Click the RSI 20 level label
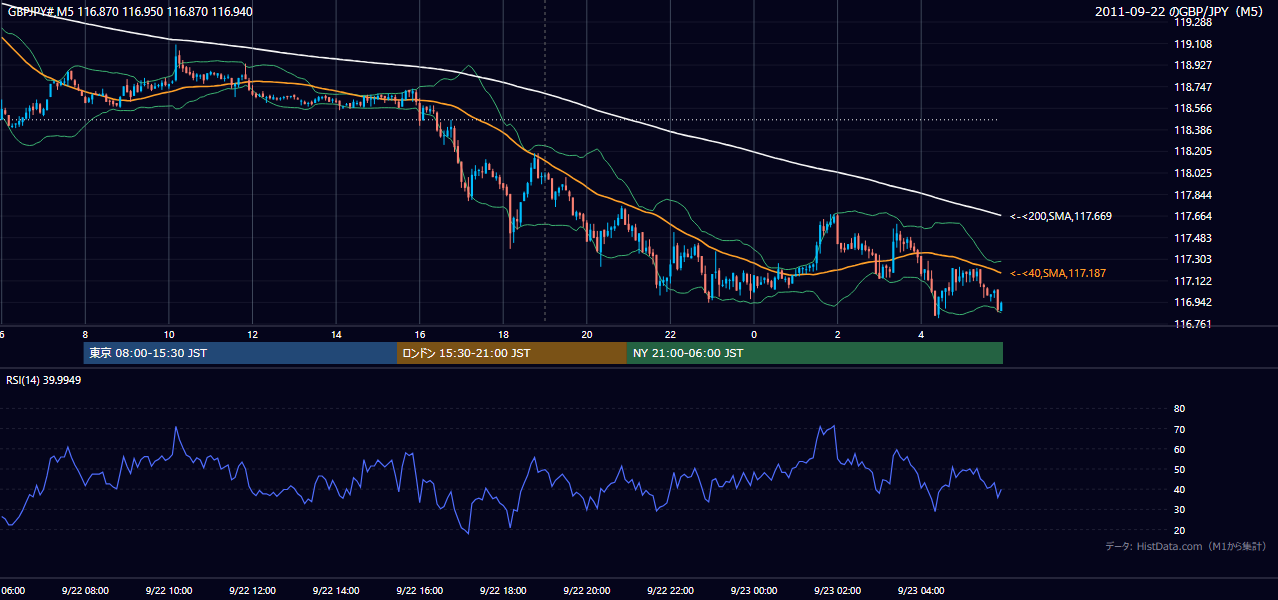The width and height of the screenshot is (1278, 600). coord(1179,530)
